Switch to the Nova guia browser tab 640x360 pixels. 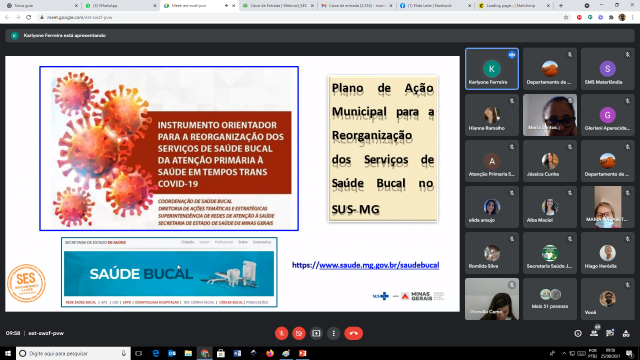click(41, 6)
